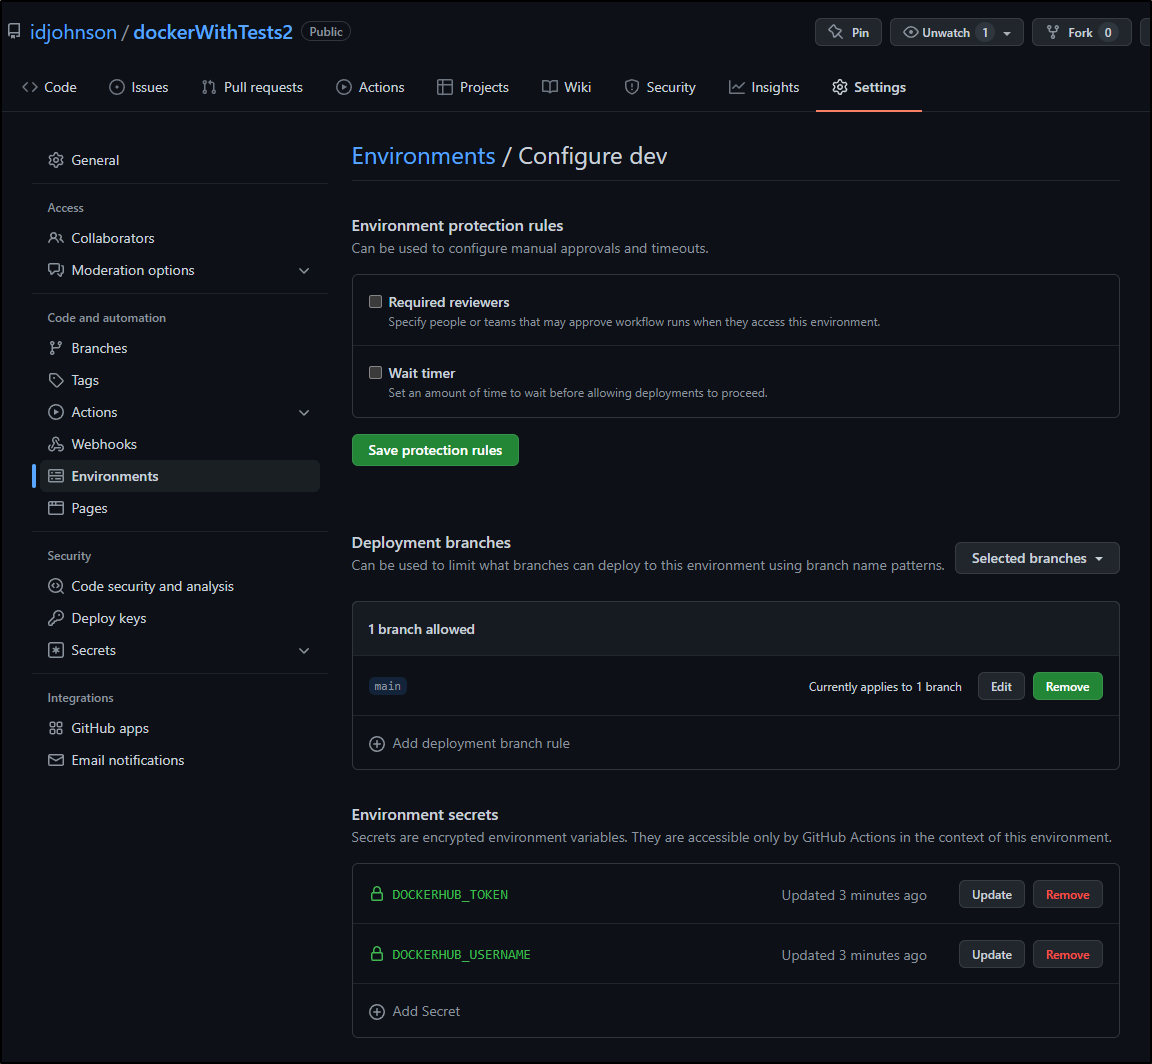Click the GitHub apps grid icon
Screen dimensions: 1152x1064
tap(56, 727)
